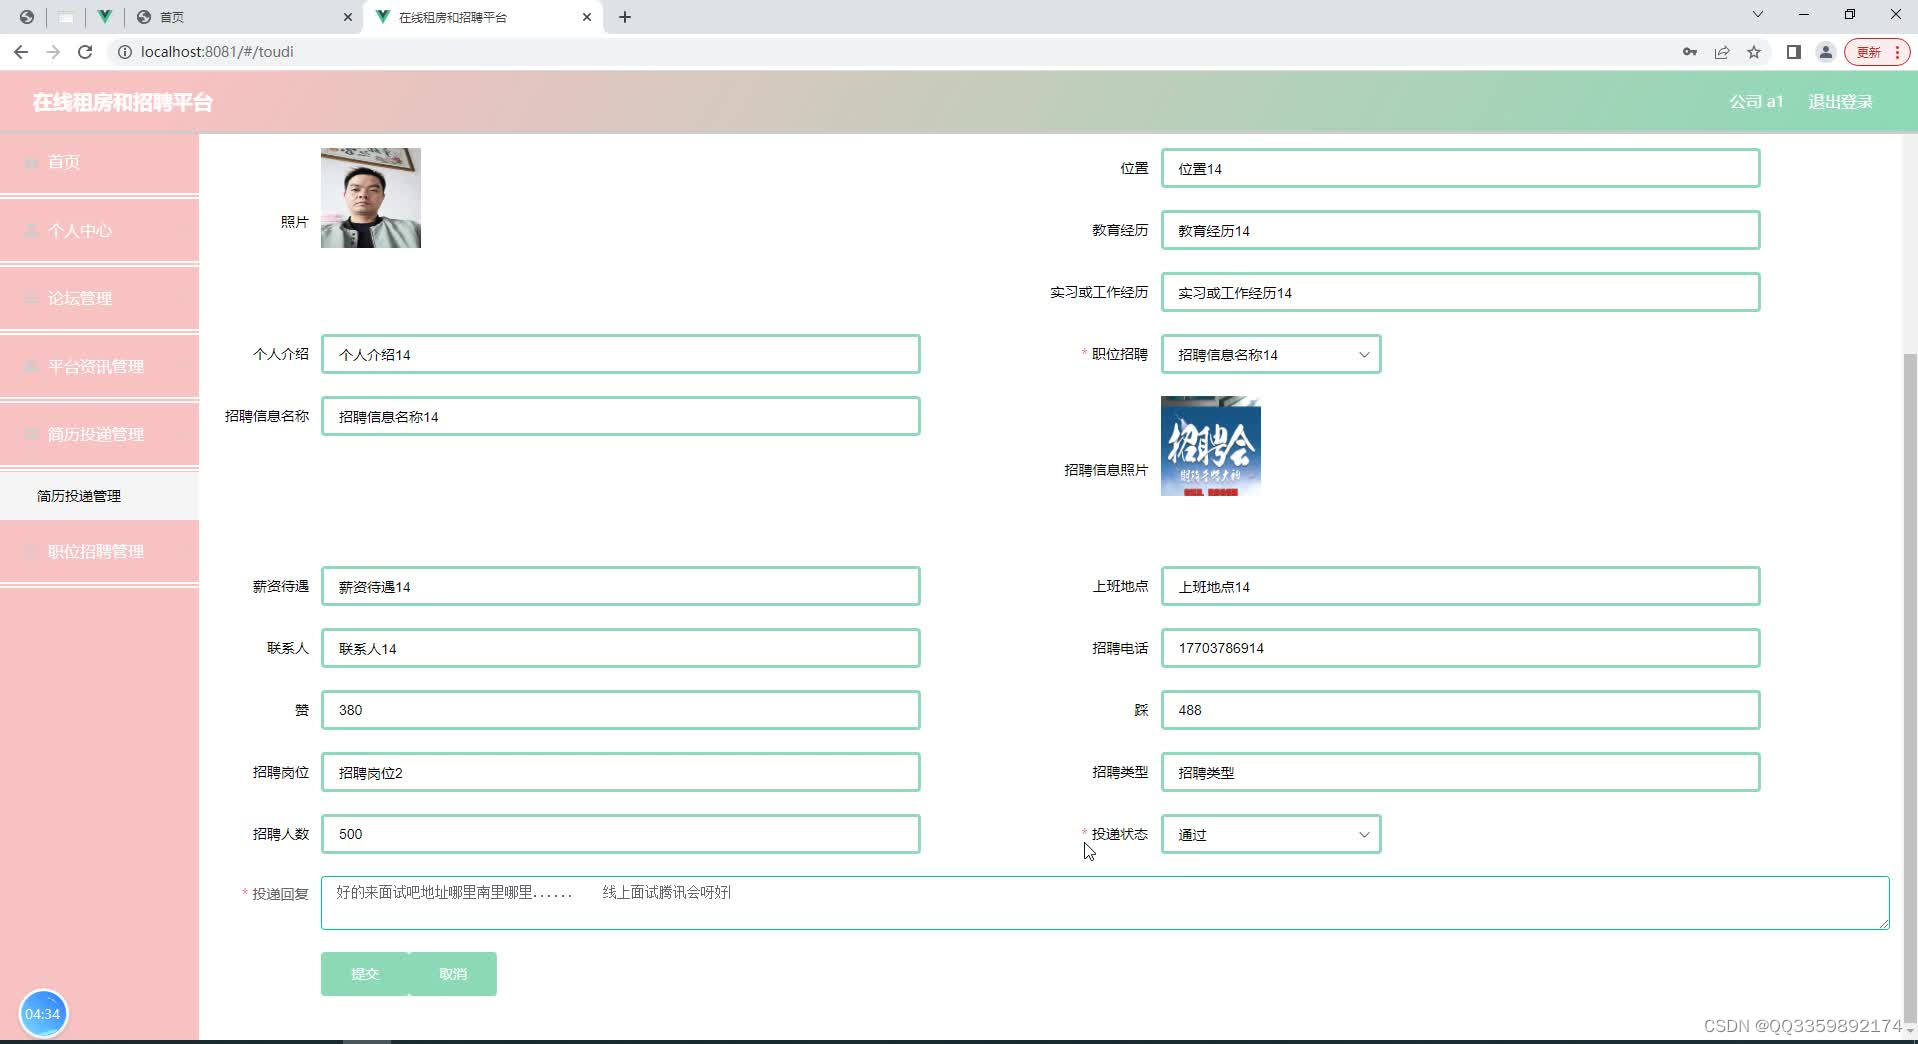Focus the 教育经历 input field
The image size is (1918, 1044).
coord(1460,230)
